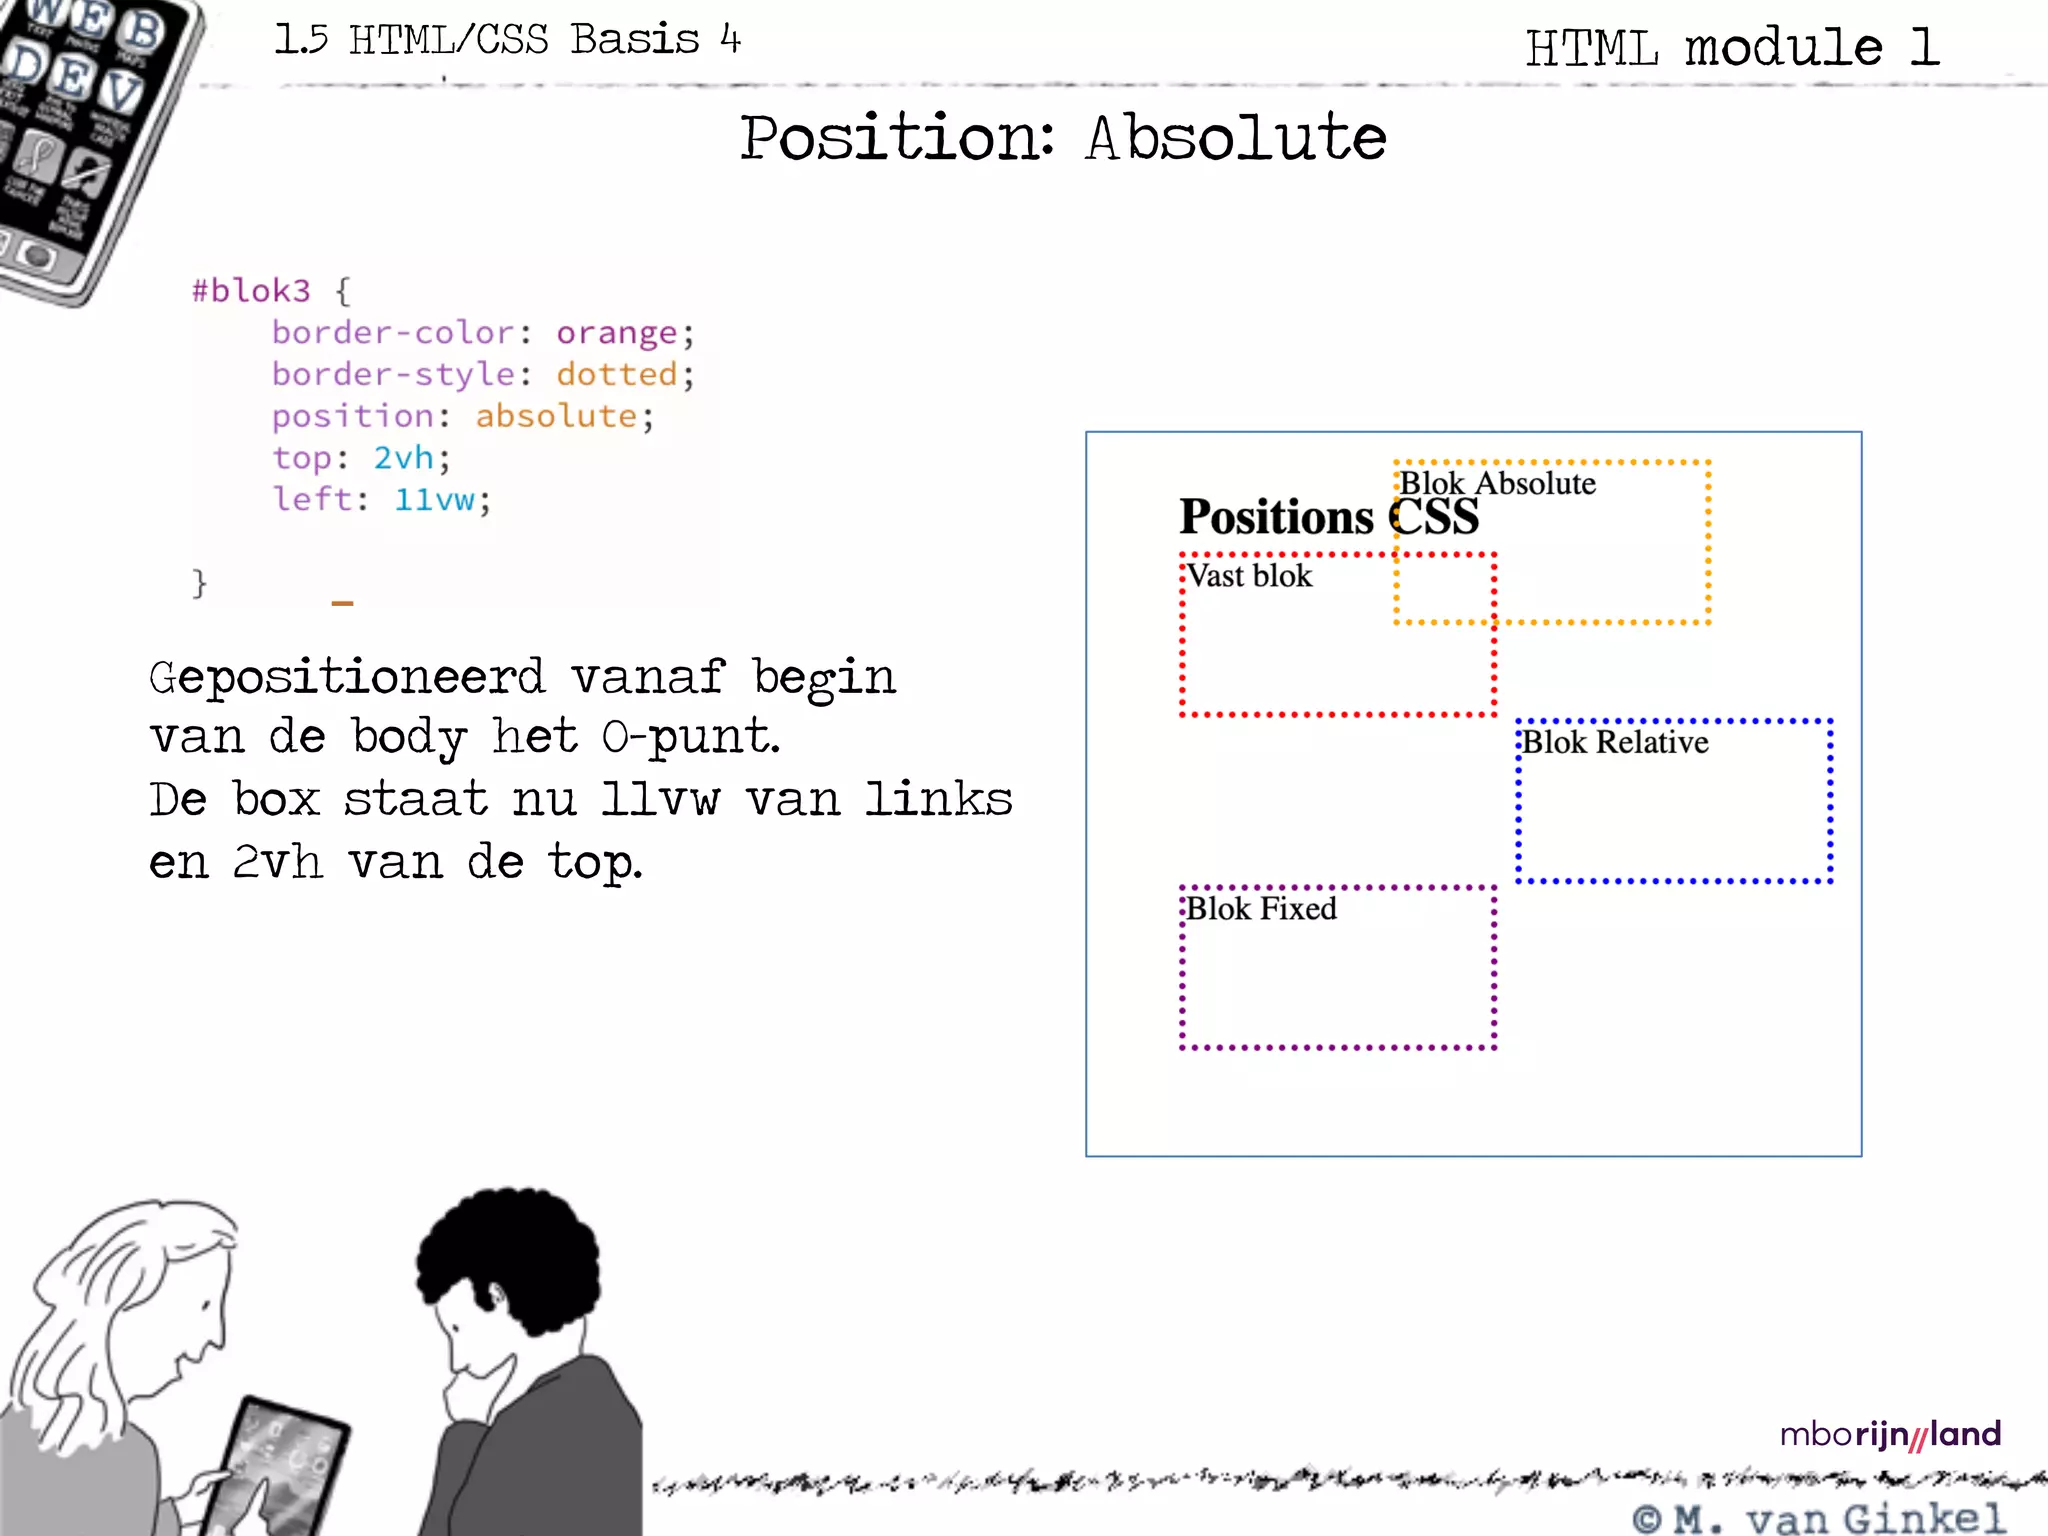This screenshot has width=2048, height=1536.
Task: Click the 'border-style: dotted;' code line
Action: [483, 374]
